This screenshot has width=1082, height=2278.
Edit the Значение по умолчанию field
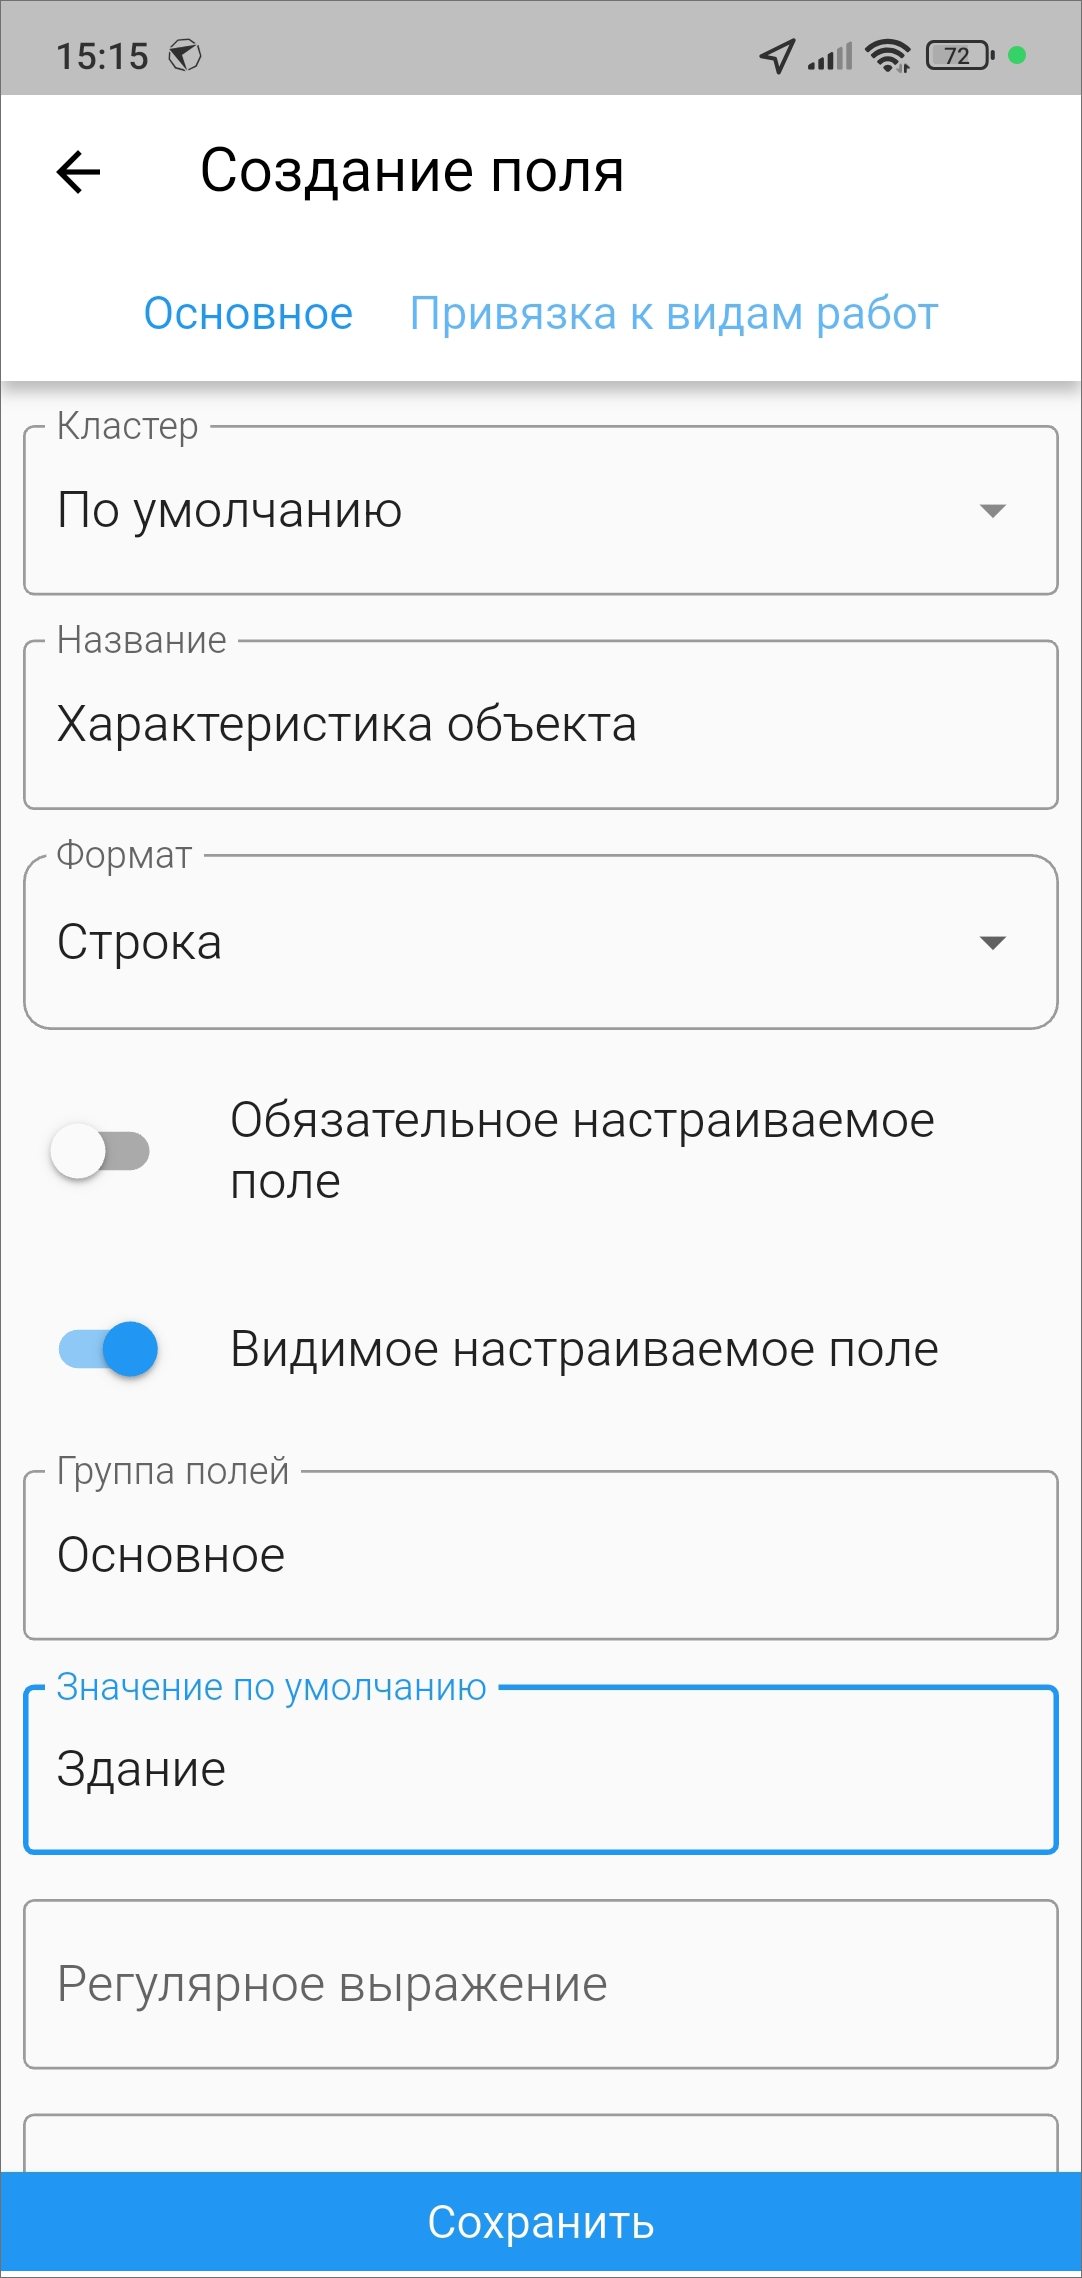[x=540, y=1770]
